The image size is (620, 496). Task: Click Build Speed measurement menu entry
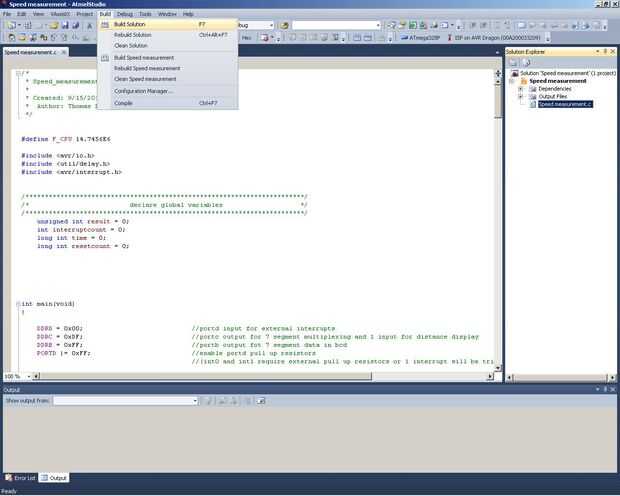coord(168,58)
